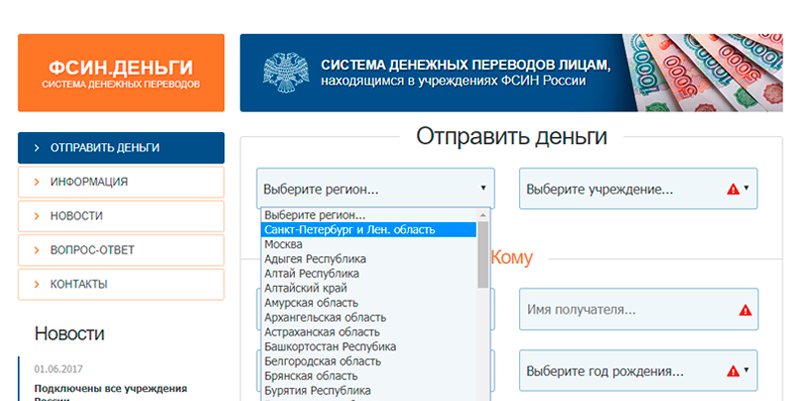Select Архангельская область option
Image resolution: width=800 pixels, height=401 pixels.
coord(368,317)
